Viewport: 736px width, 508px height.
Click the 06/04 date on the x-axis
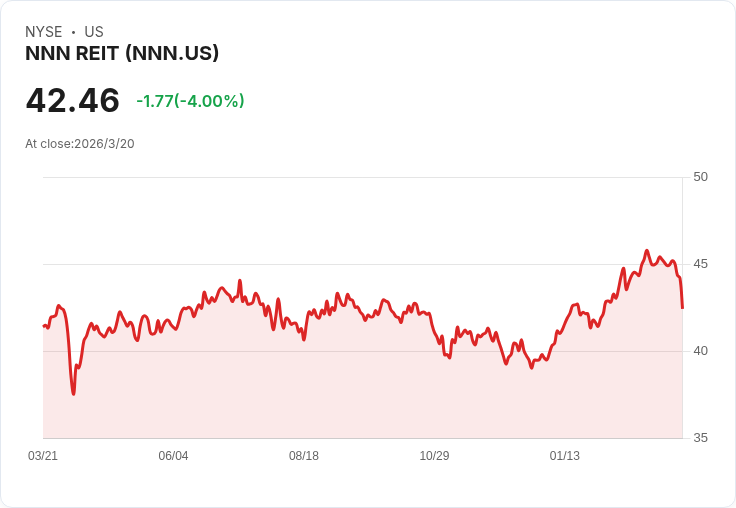173,455
